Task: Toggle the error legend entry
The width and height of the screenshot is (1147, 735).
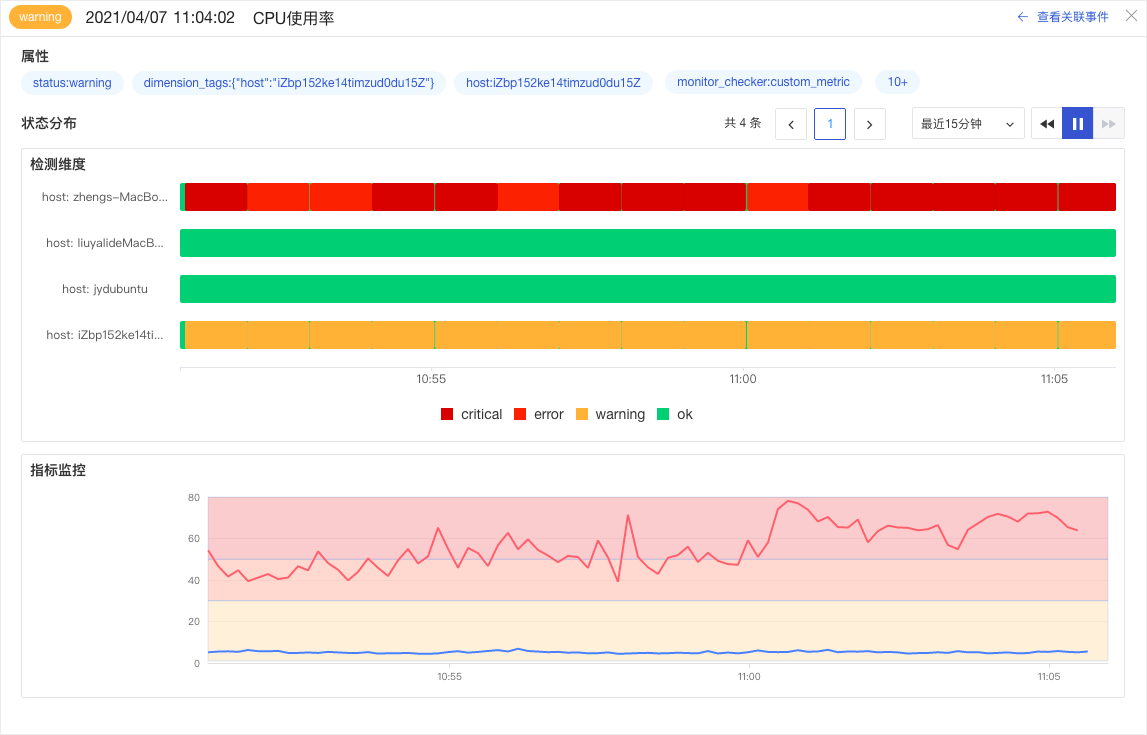Action: [539, 414]
